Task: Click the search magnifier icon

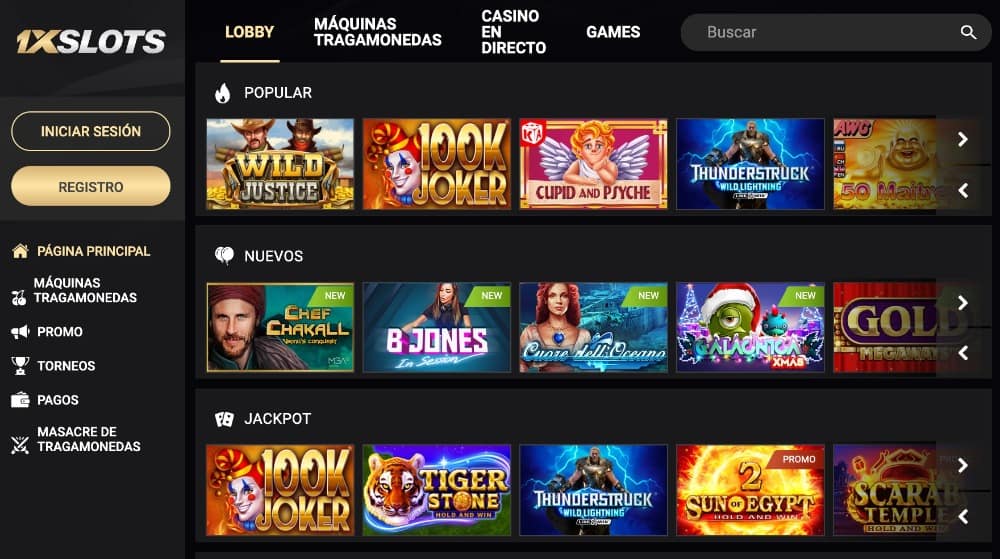Action: (x=968, y=32)
